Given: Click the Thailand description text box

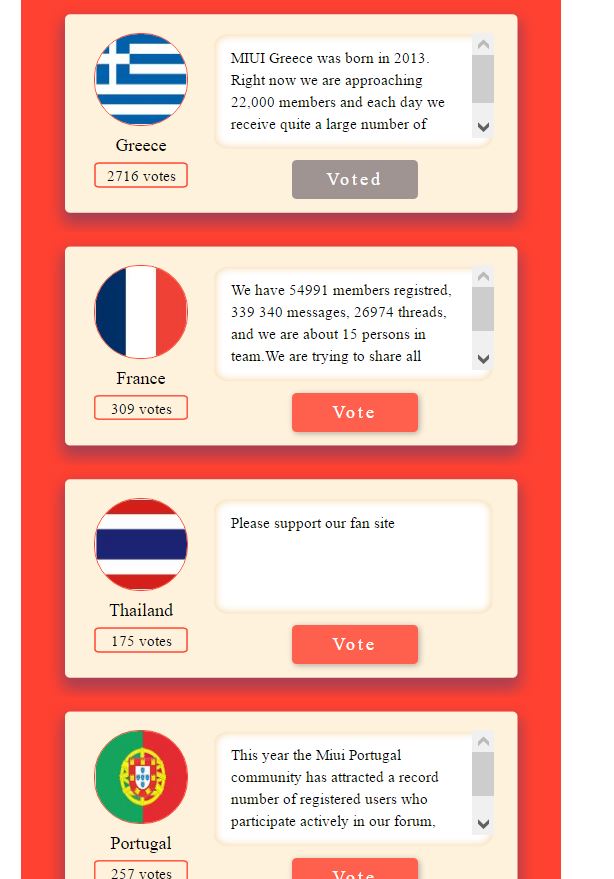Looking at the screenshot, I should pos(353,556).
